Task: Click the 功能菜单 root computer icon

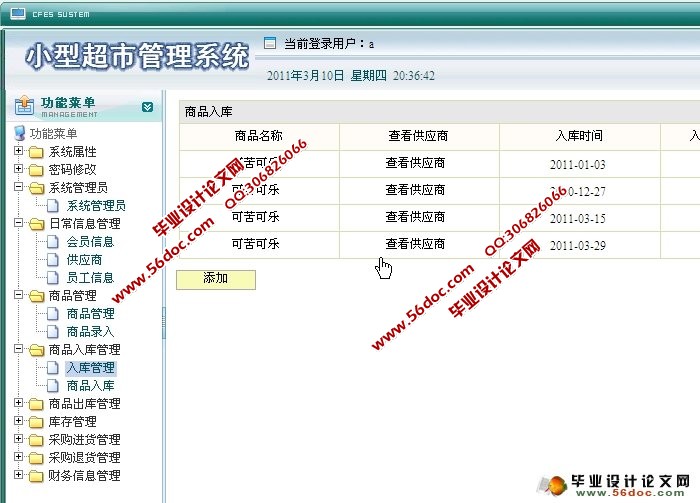Action: click(19, 133)
